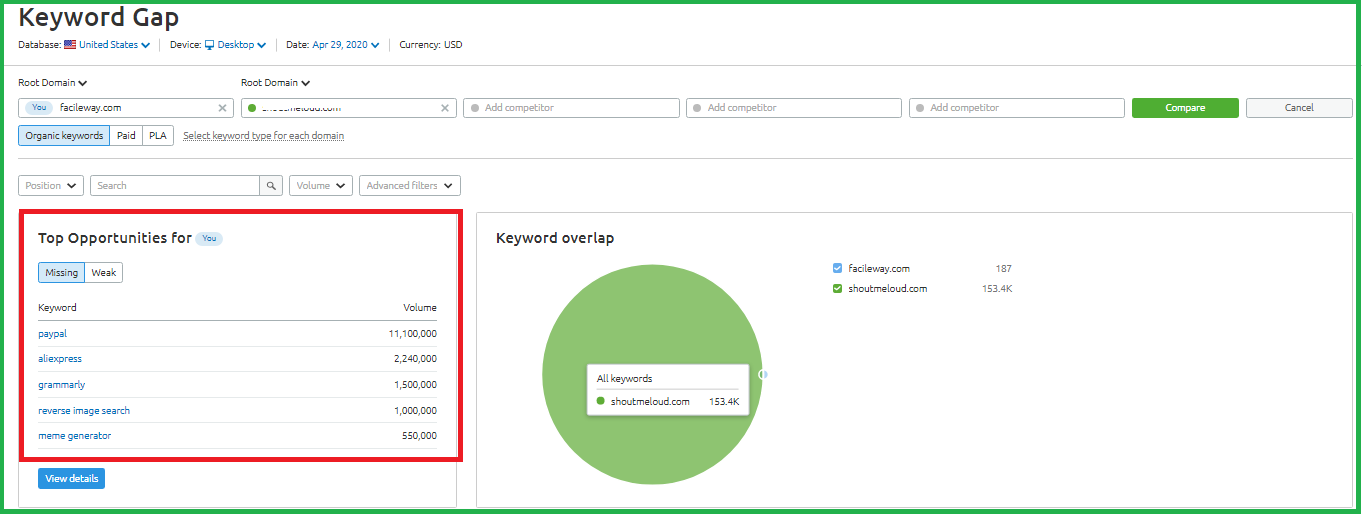This screenshot has height=517, width=1362.
Task: Open the reverse image search keyword link
Action: coord(84,411)
